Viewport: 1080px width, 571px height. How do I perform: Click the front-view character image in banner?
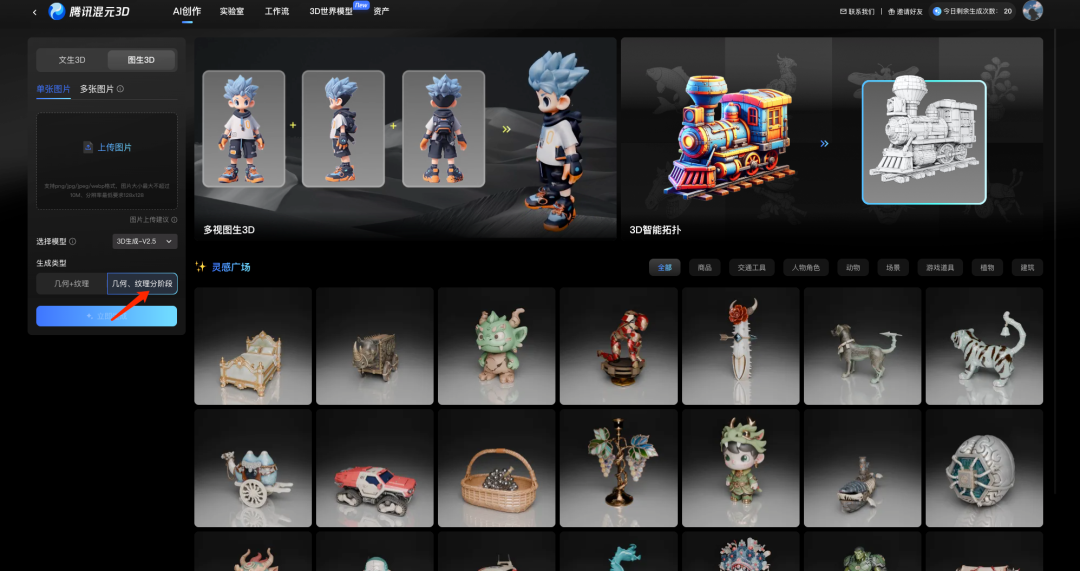tap(243, 129)
